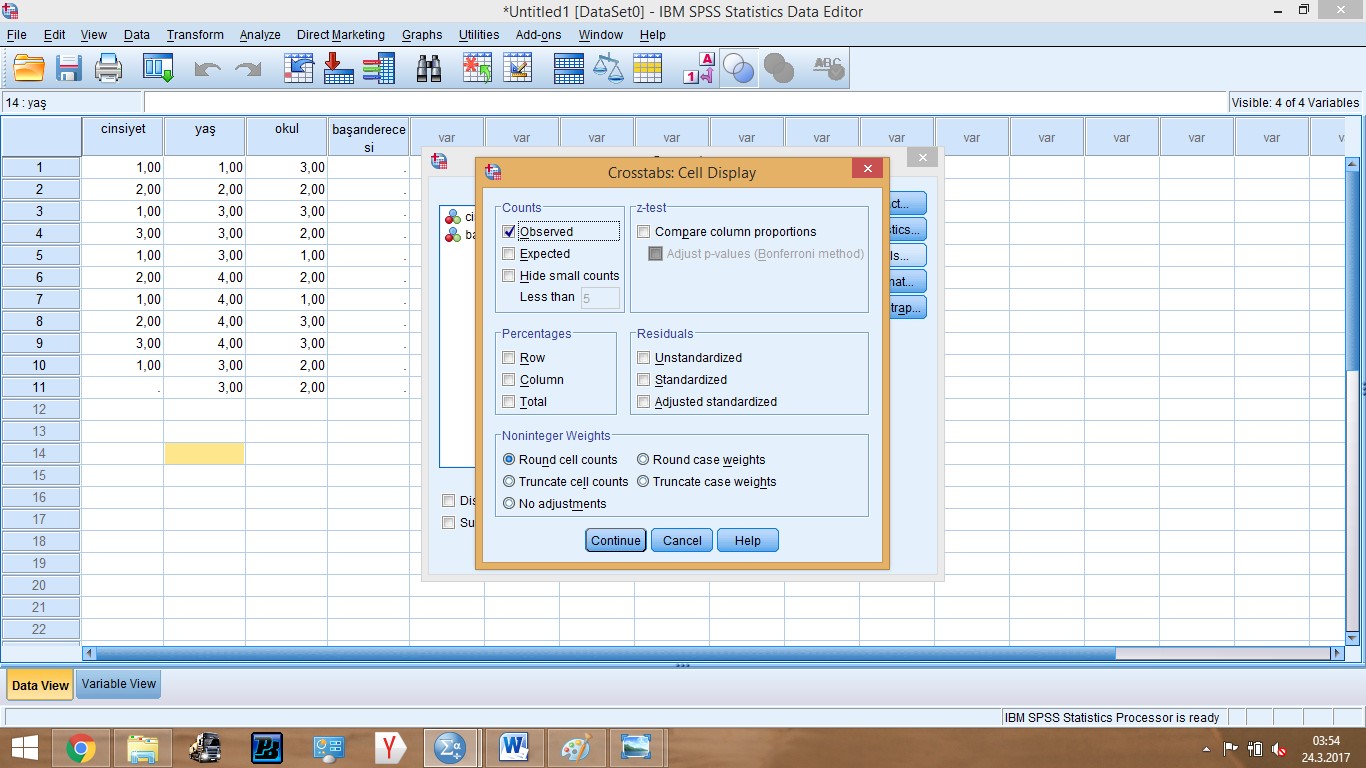Check Compare column proportions
The width and height of the screenshot is (1366, 768).
(644, 231)
